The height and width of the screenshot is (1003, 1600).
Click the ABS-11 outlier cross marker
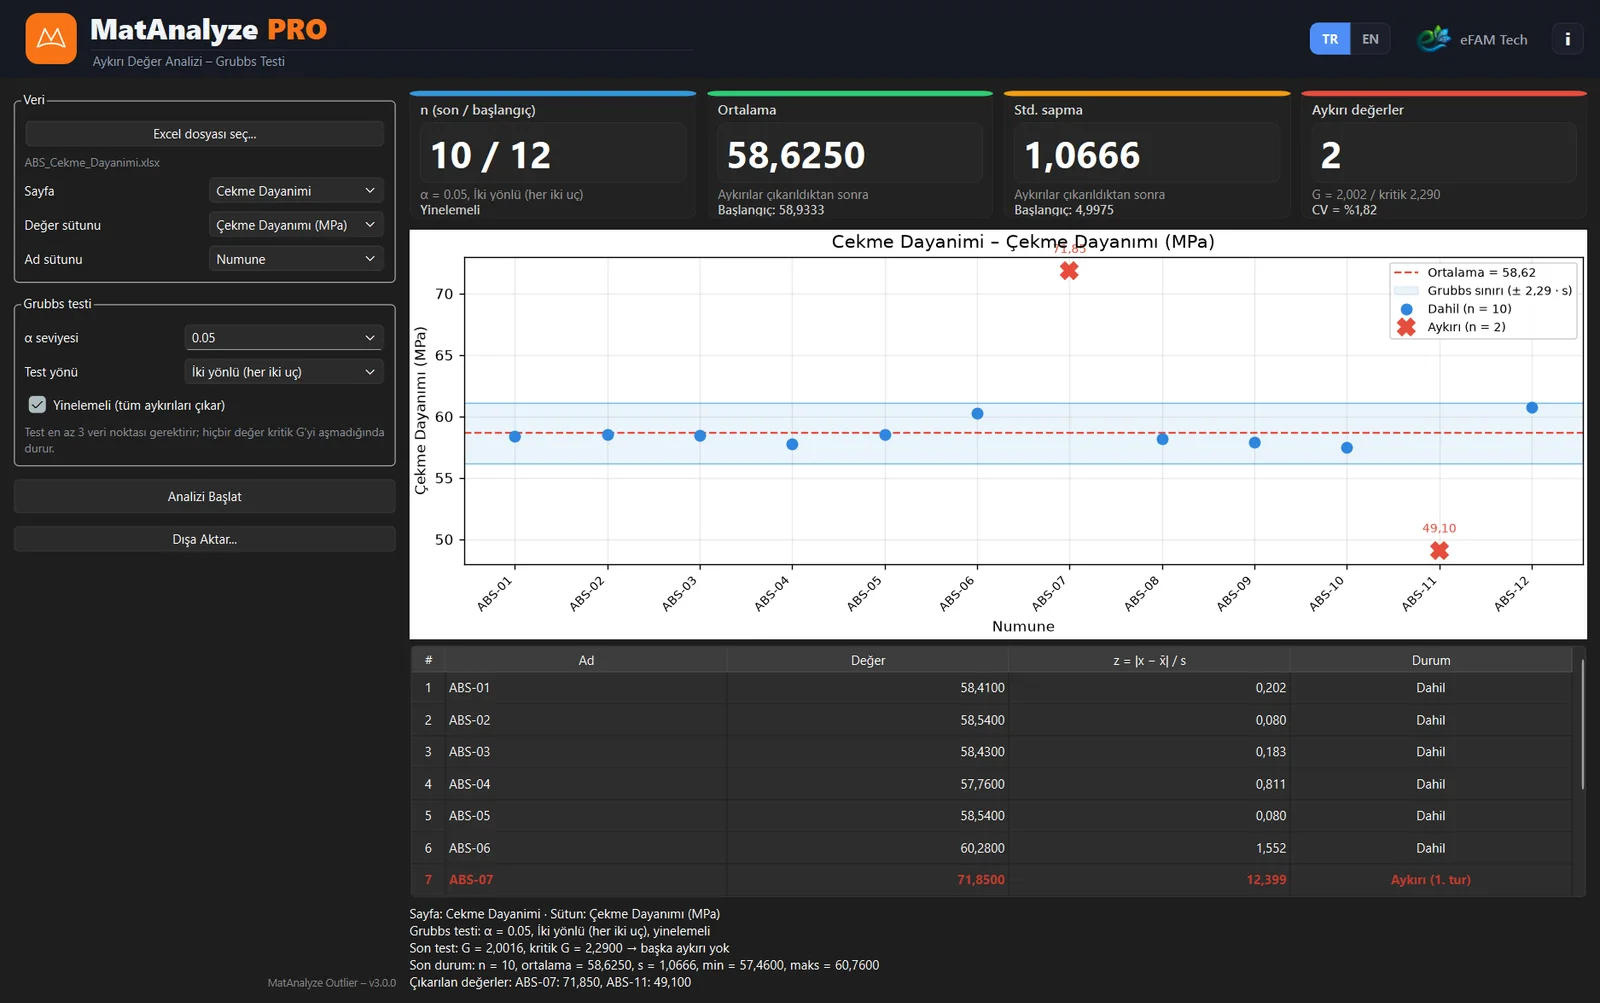click(x=1439, y=550)
